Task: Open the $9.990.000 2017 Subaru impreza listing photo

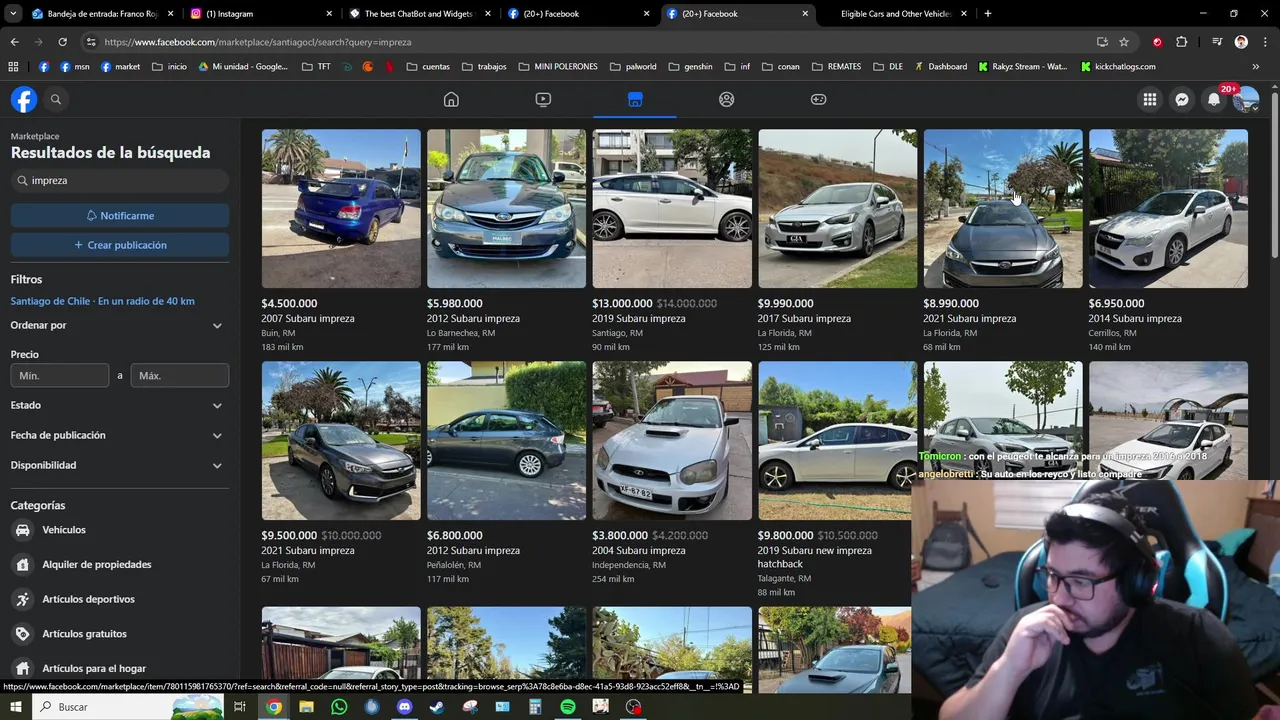Action: coord(837,209)
